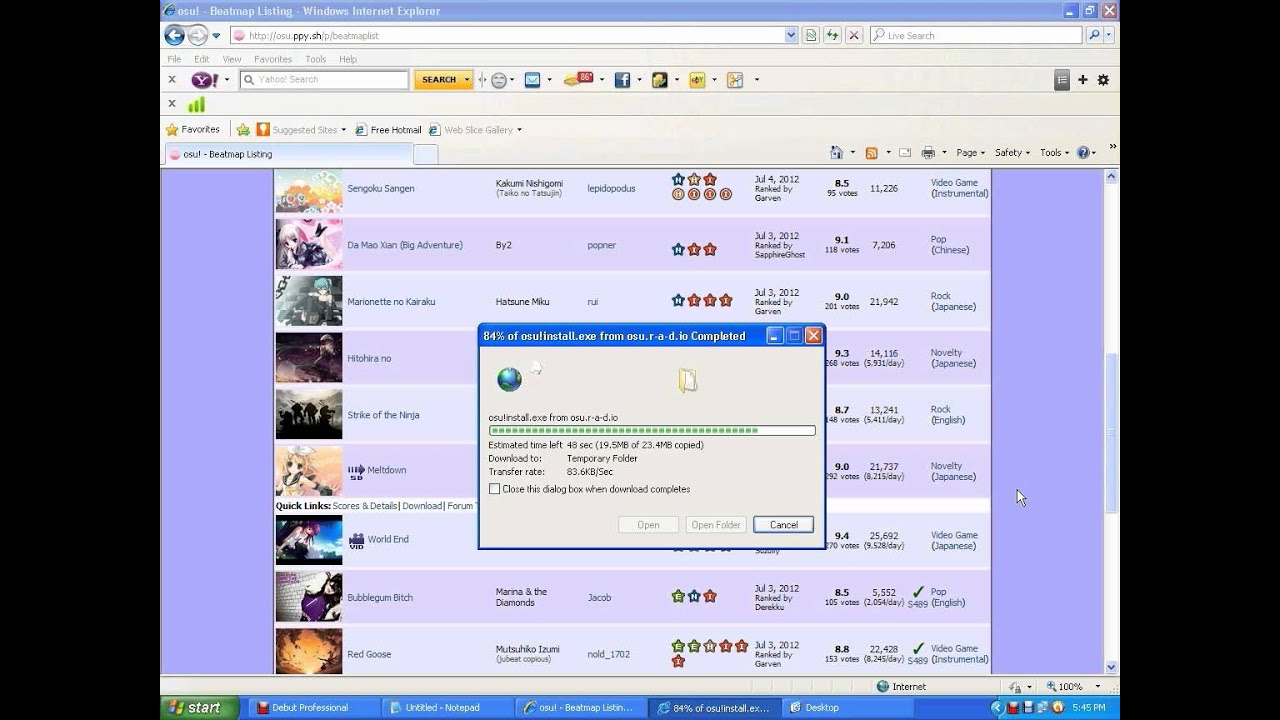Click the Yahoo! logo on toolbar
Viewport: 1280px width, 720px height.
pyautogui.click(x=205, y=80)
